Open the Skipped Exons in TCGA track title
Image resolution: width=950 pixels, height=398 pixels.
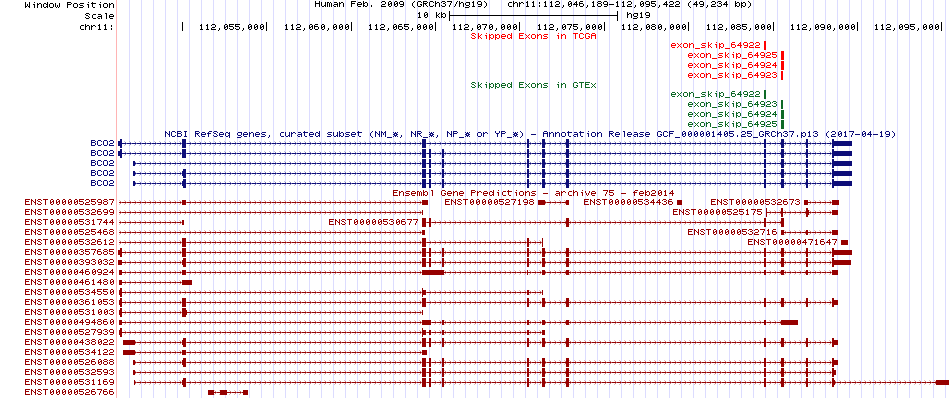pyautogui.click(x=534, y=36)
